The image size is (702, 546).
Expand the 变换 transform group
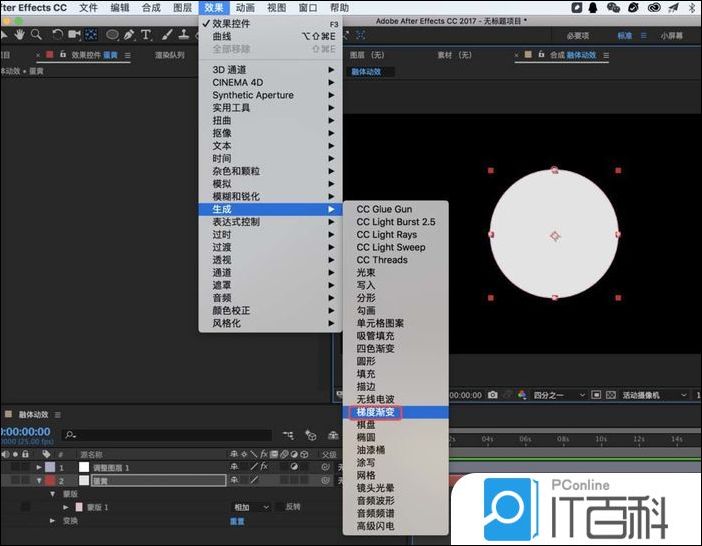[x=53, y=521]
